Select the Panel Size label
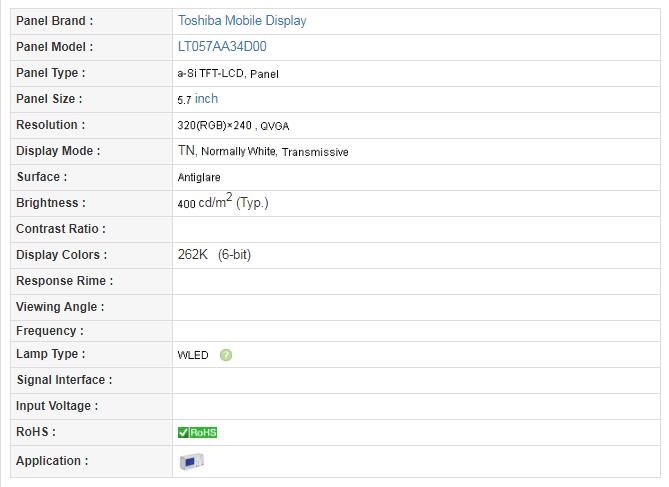This screenshot has width=669, height=487. (49, 99)
